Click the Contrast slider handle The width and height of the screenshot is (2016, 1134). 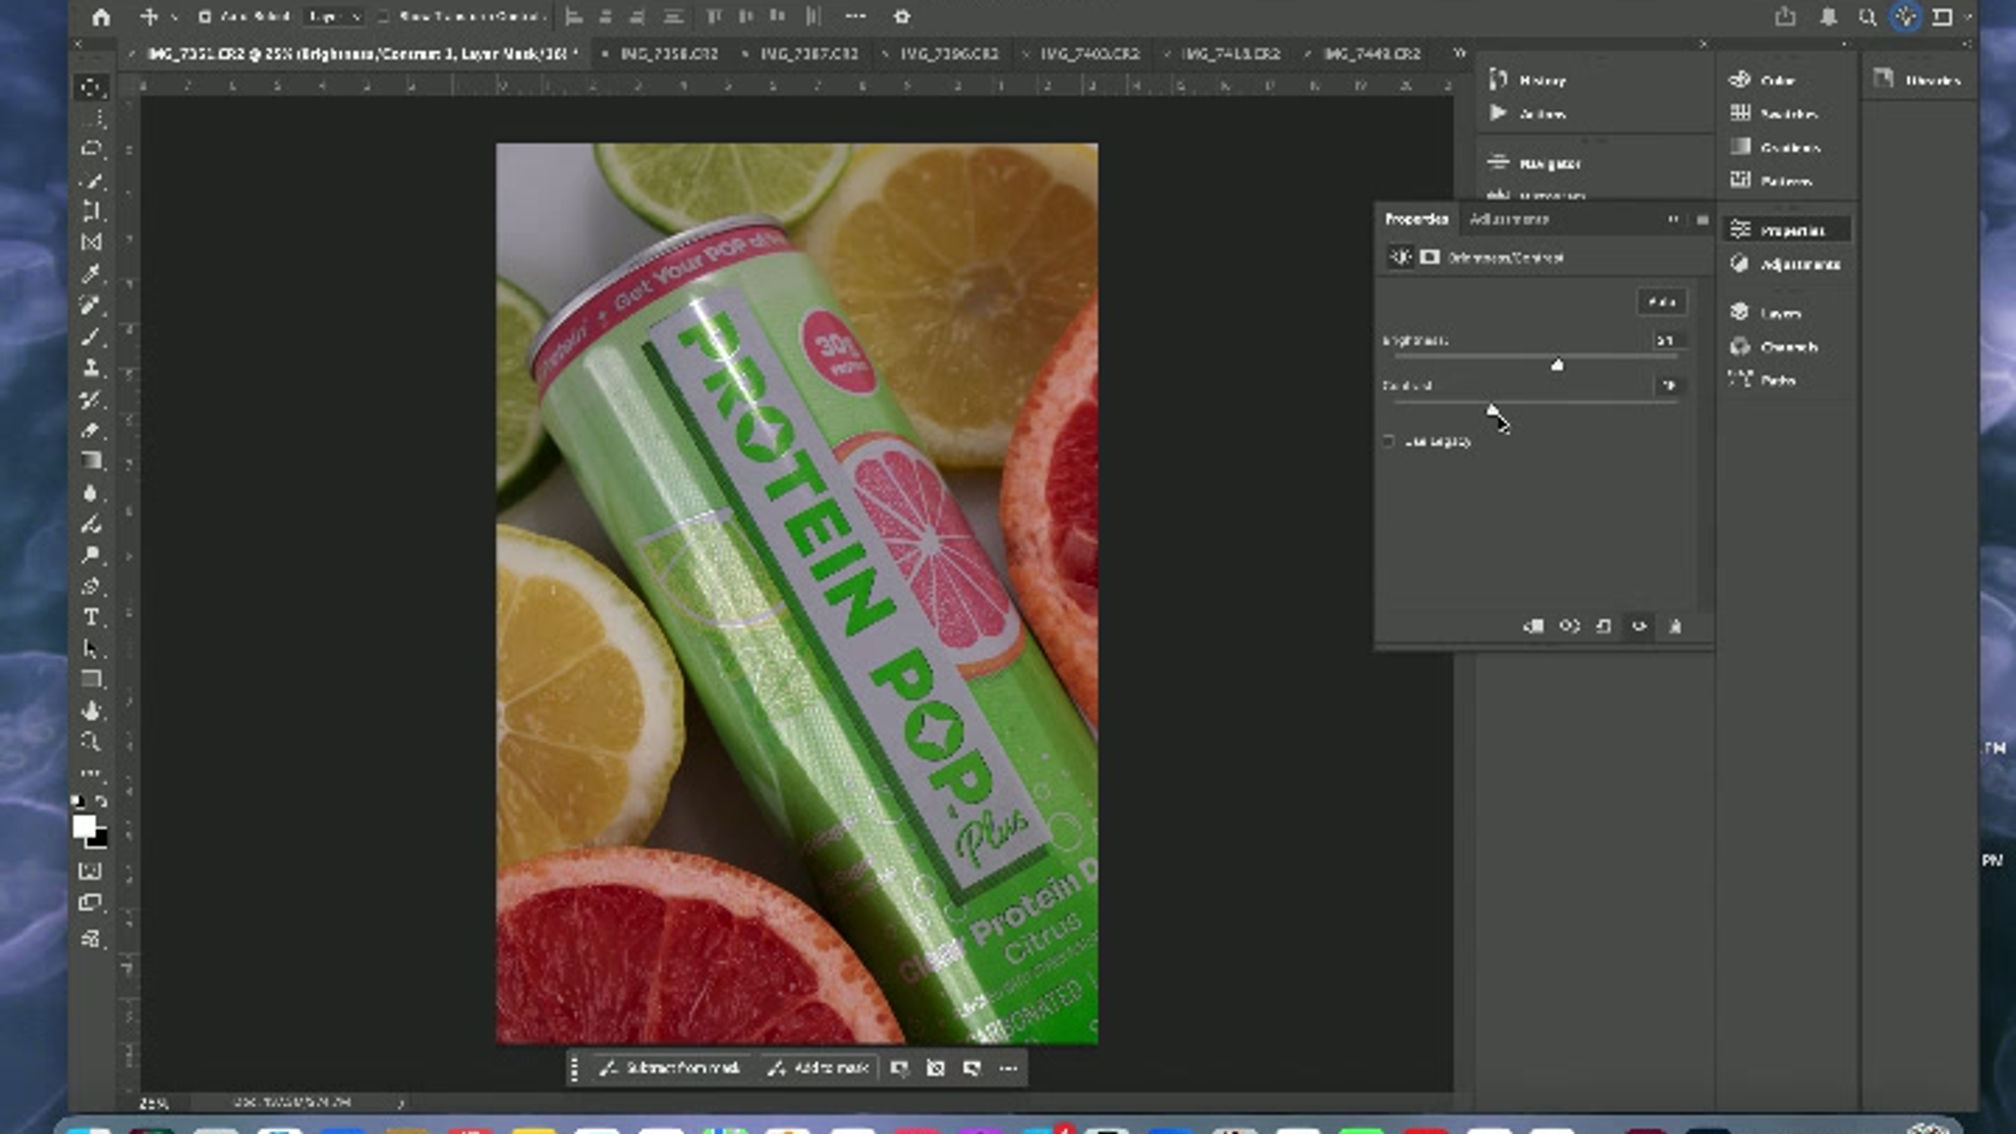coord(1492,410)
